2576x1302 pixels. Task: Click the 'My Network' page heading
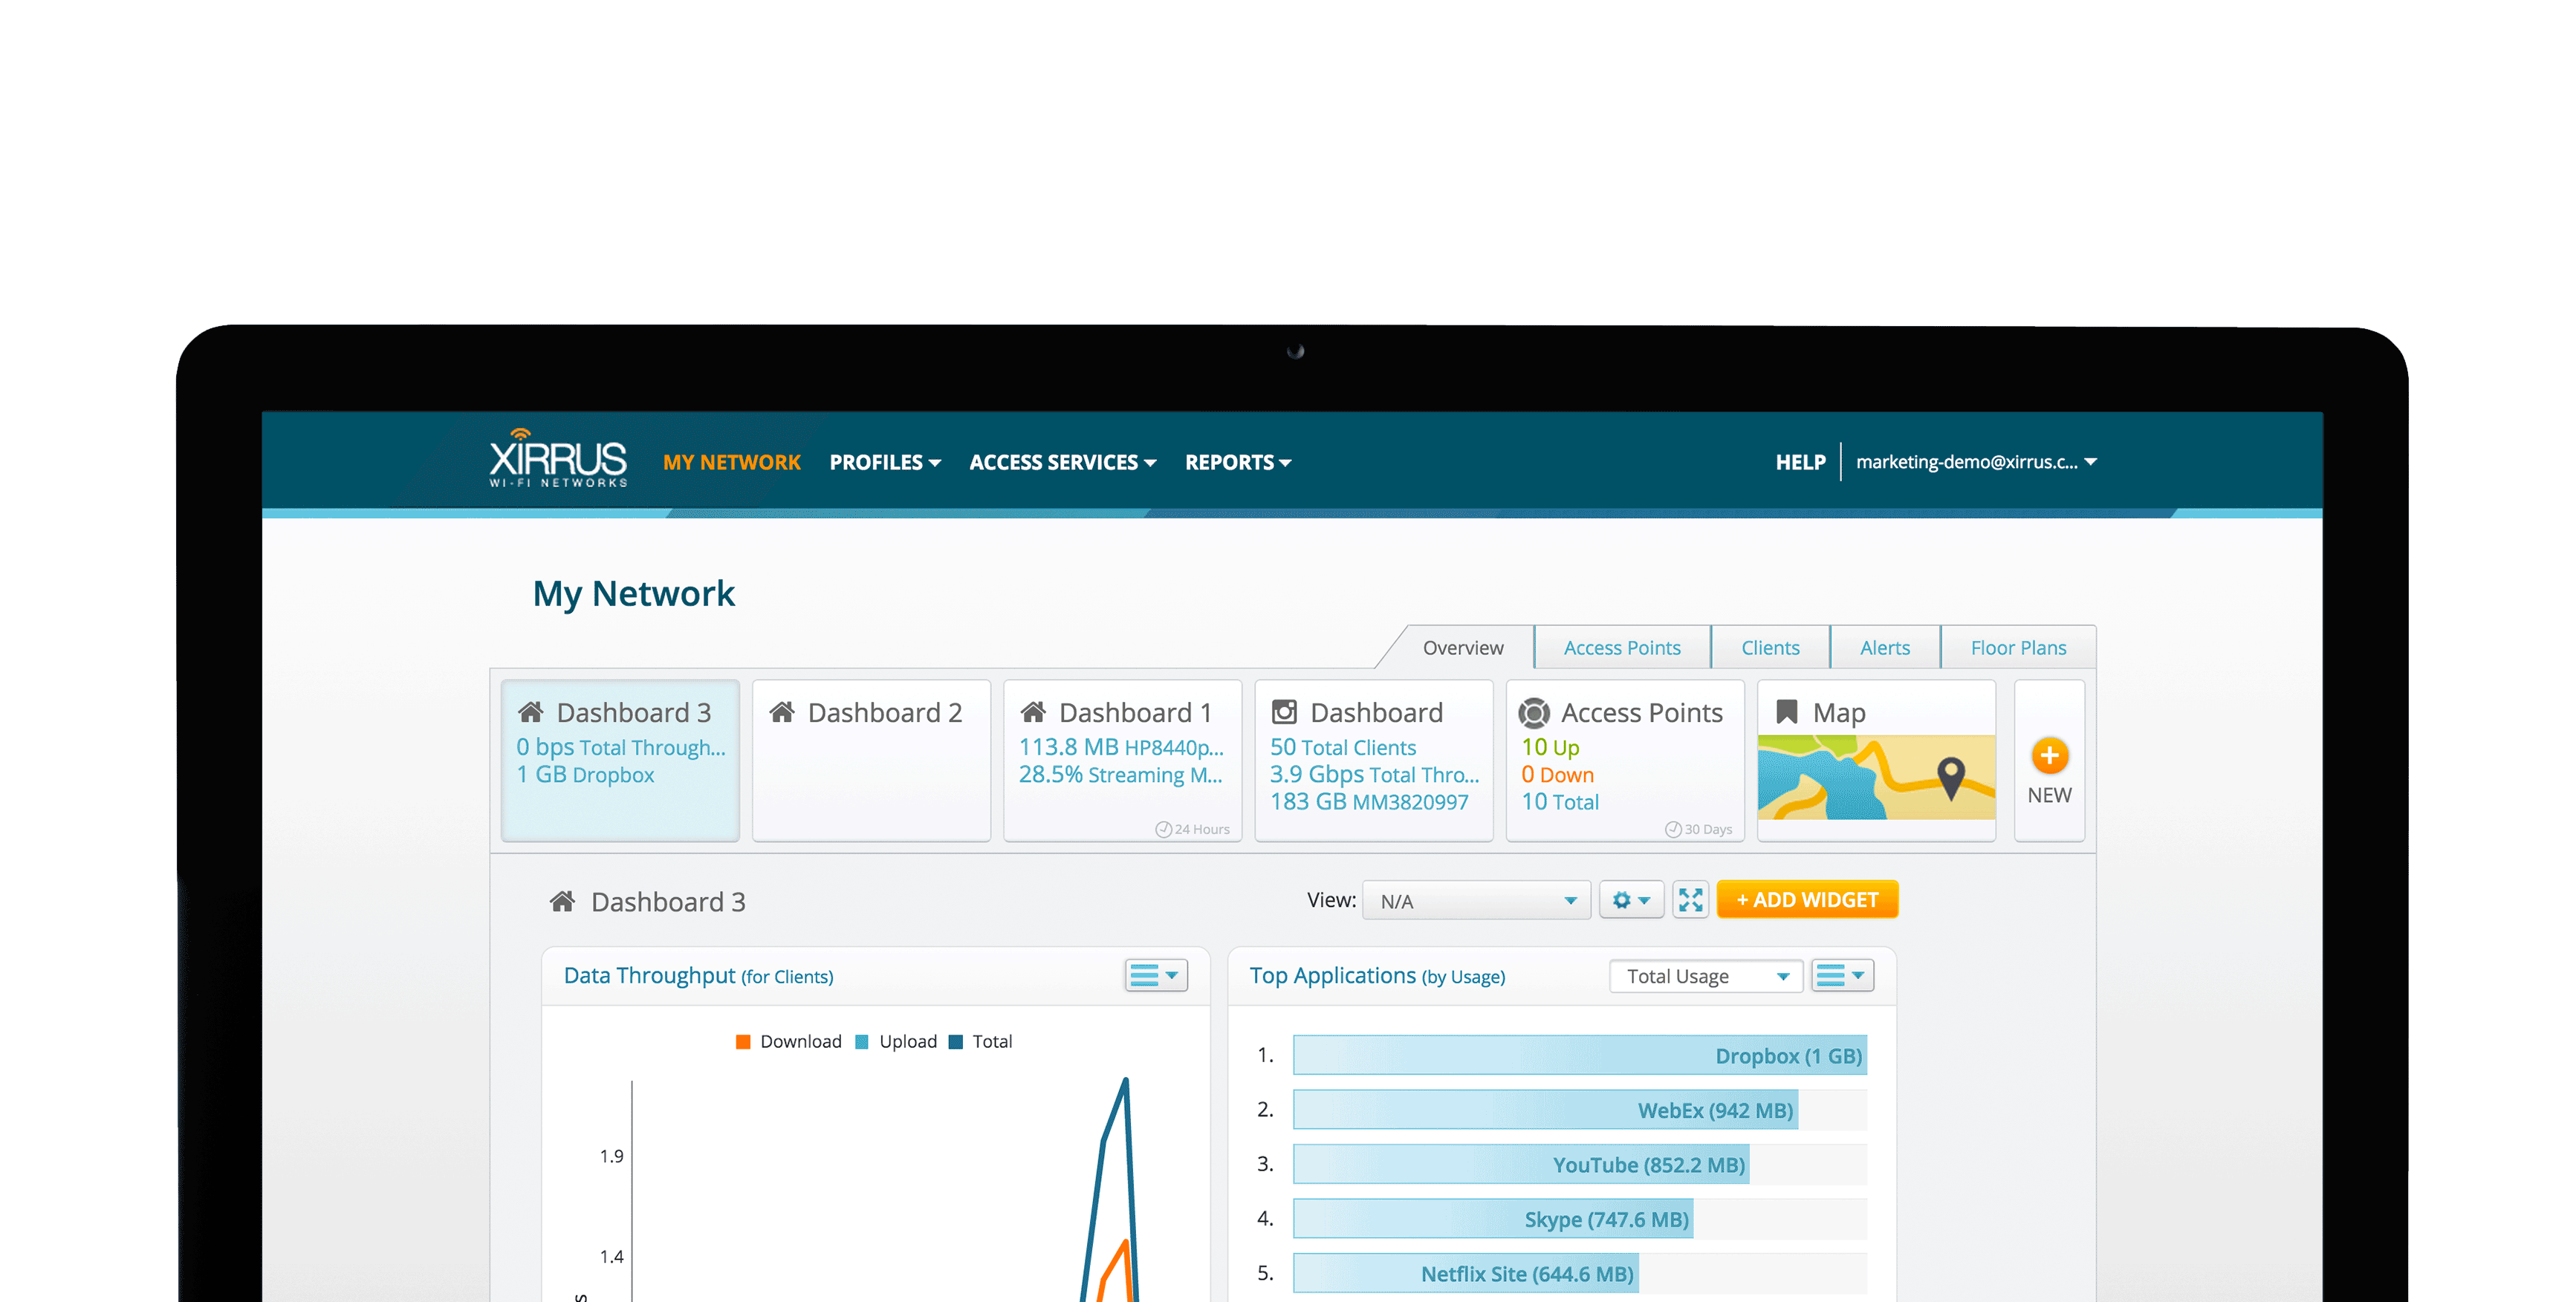(x=633, y=594)
